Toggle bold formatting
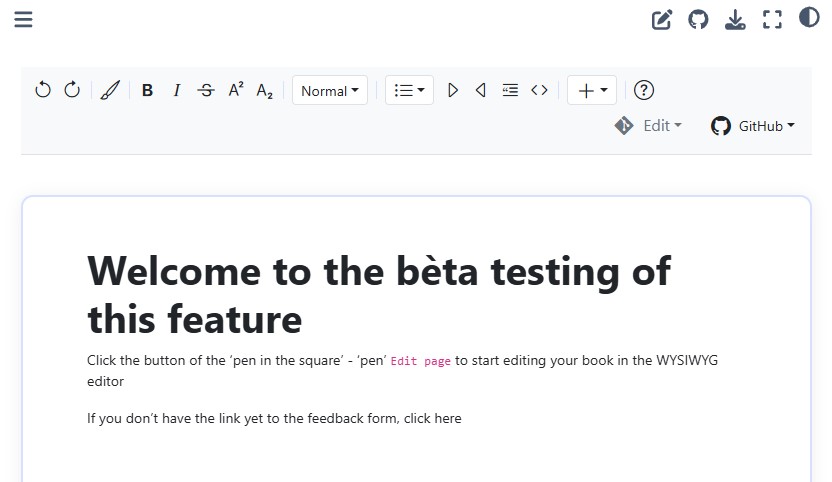 point(147,90)
